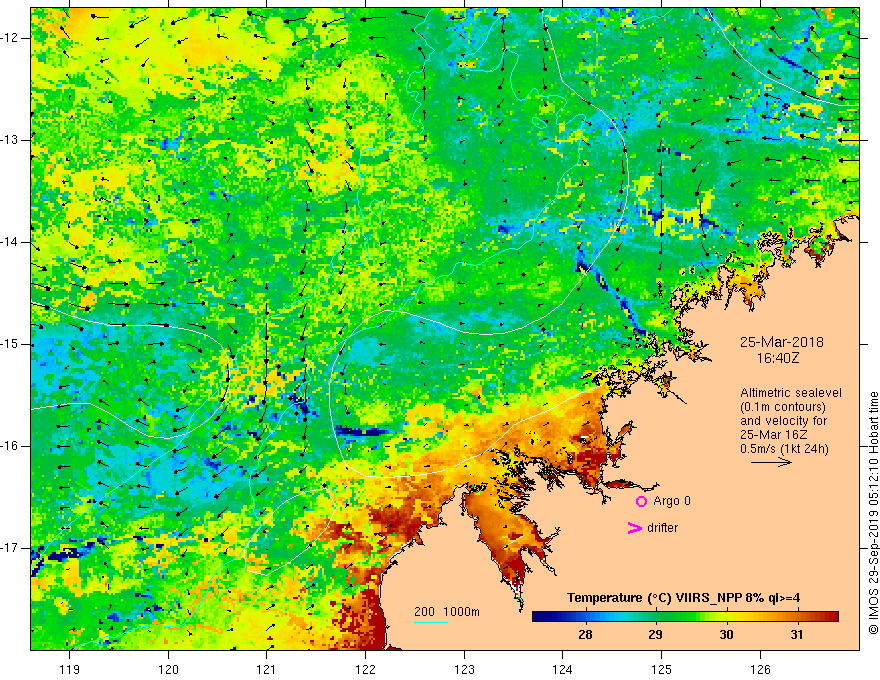Click the '(0.1m contours)' caption line
The width and height of the screenshot is (880, 680).
[x=782, y=407]
